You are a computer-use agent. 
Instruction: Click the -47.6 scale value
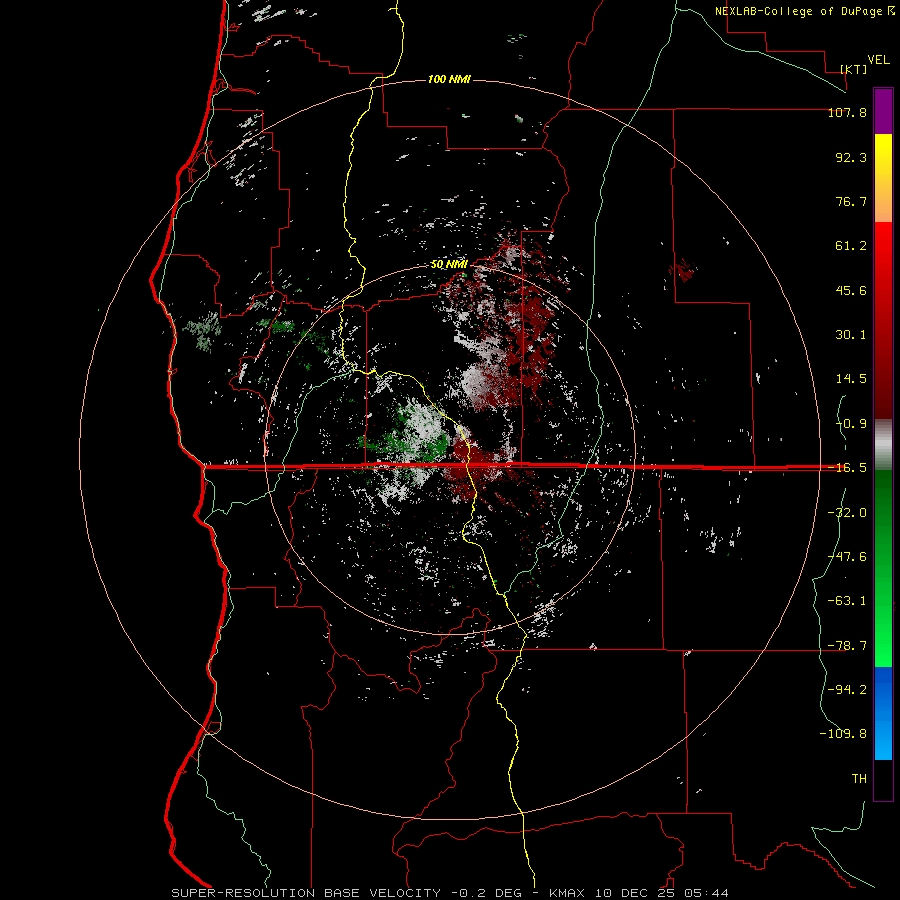click(x=847, y=557)
